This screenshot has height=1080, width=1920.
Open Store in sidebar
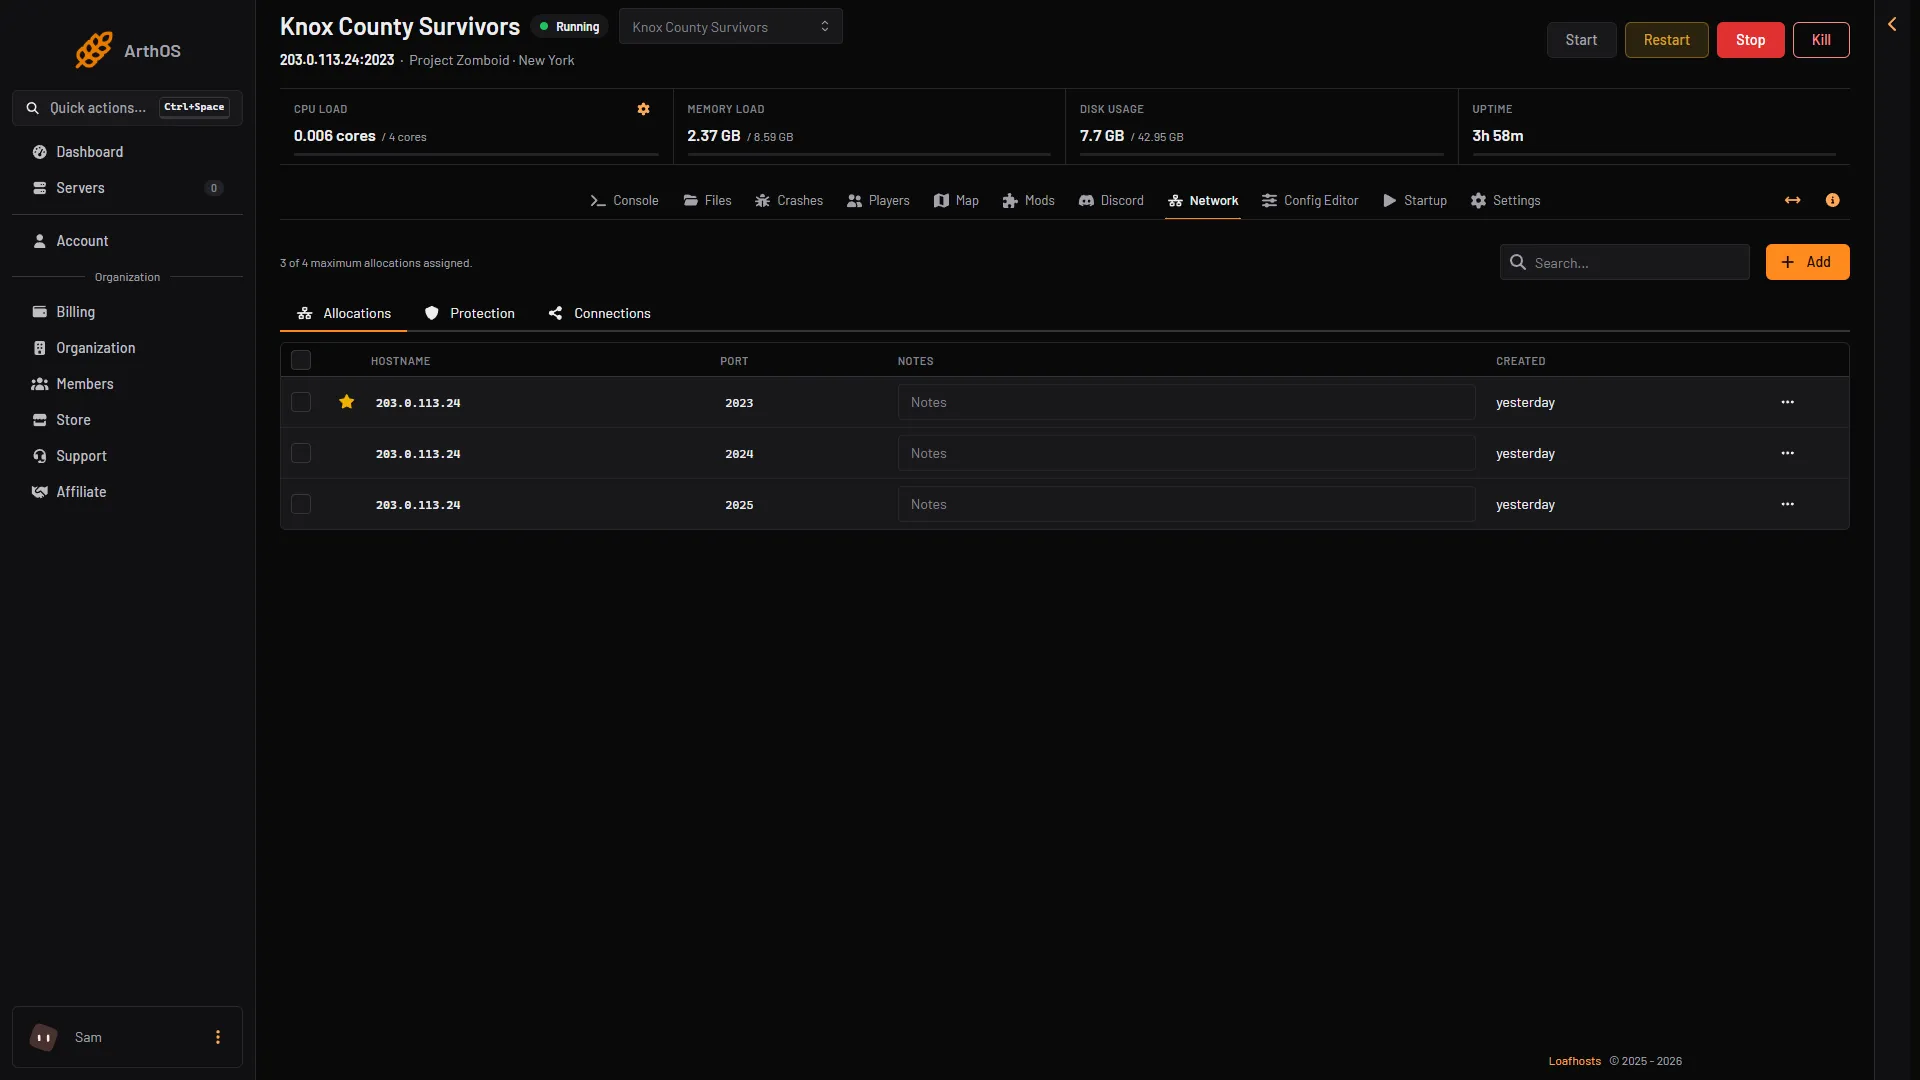point(127,420)
